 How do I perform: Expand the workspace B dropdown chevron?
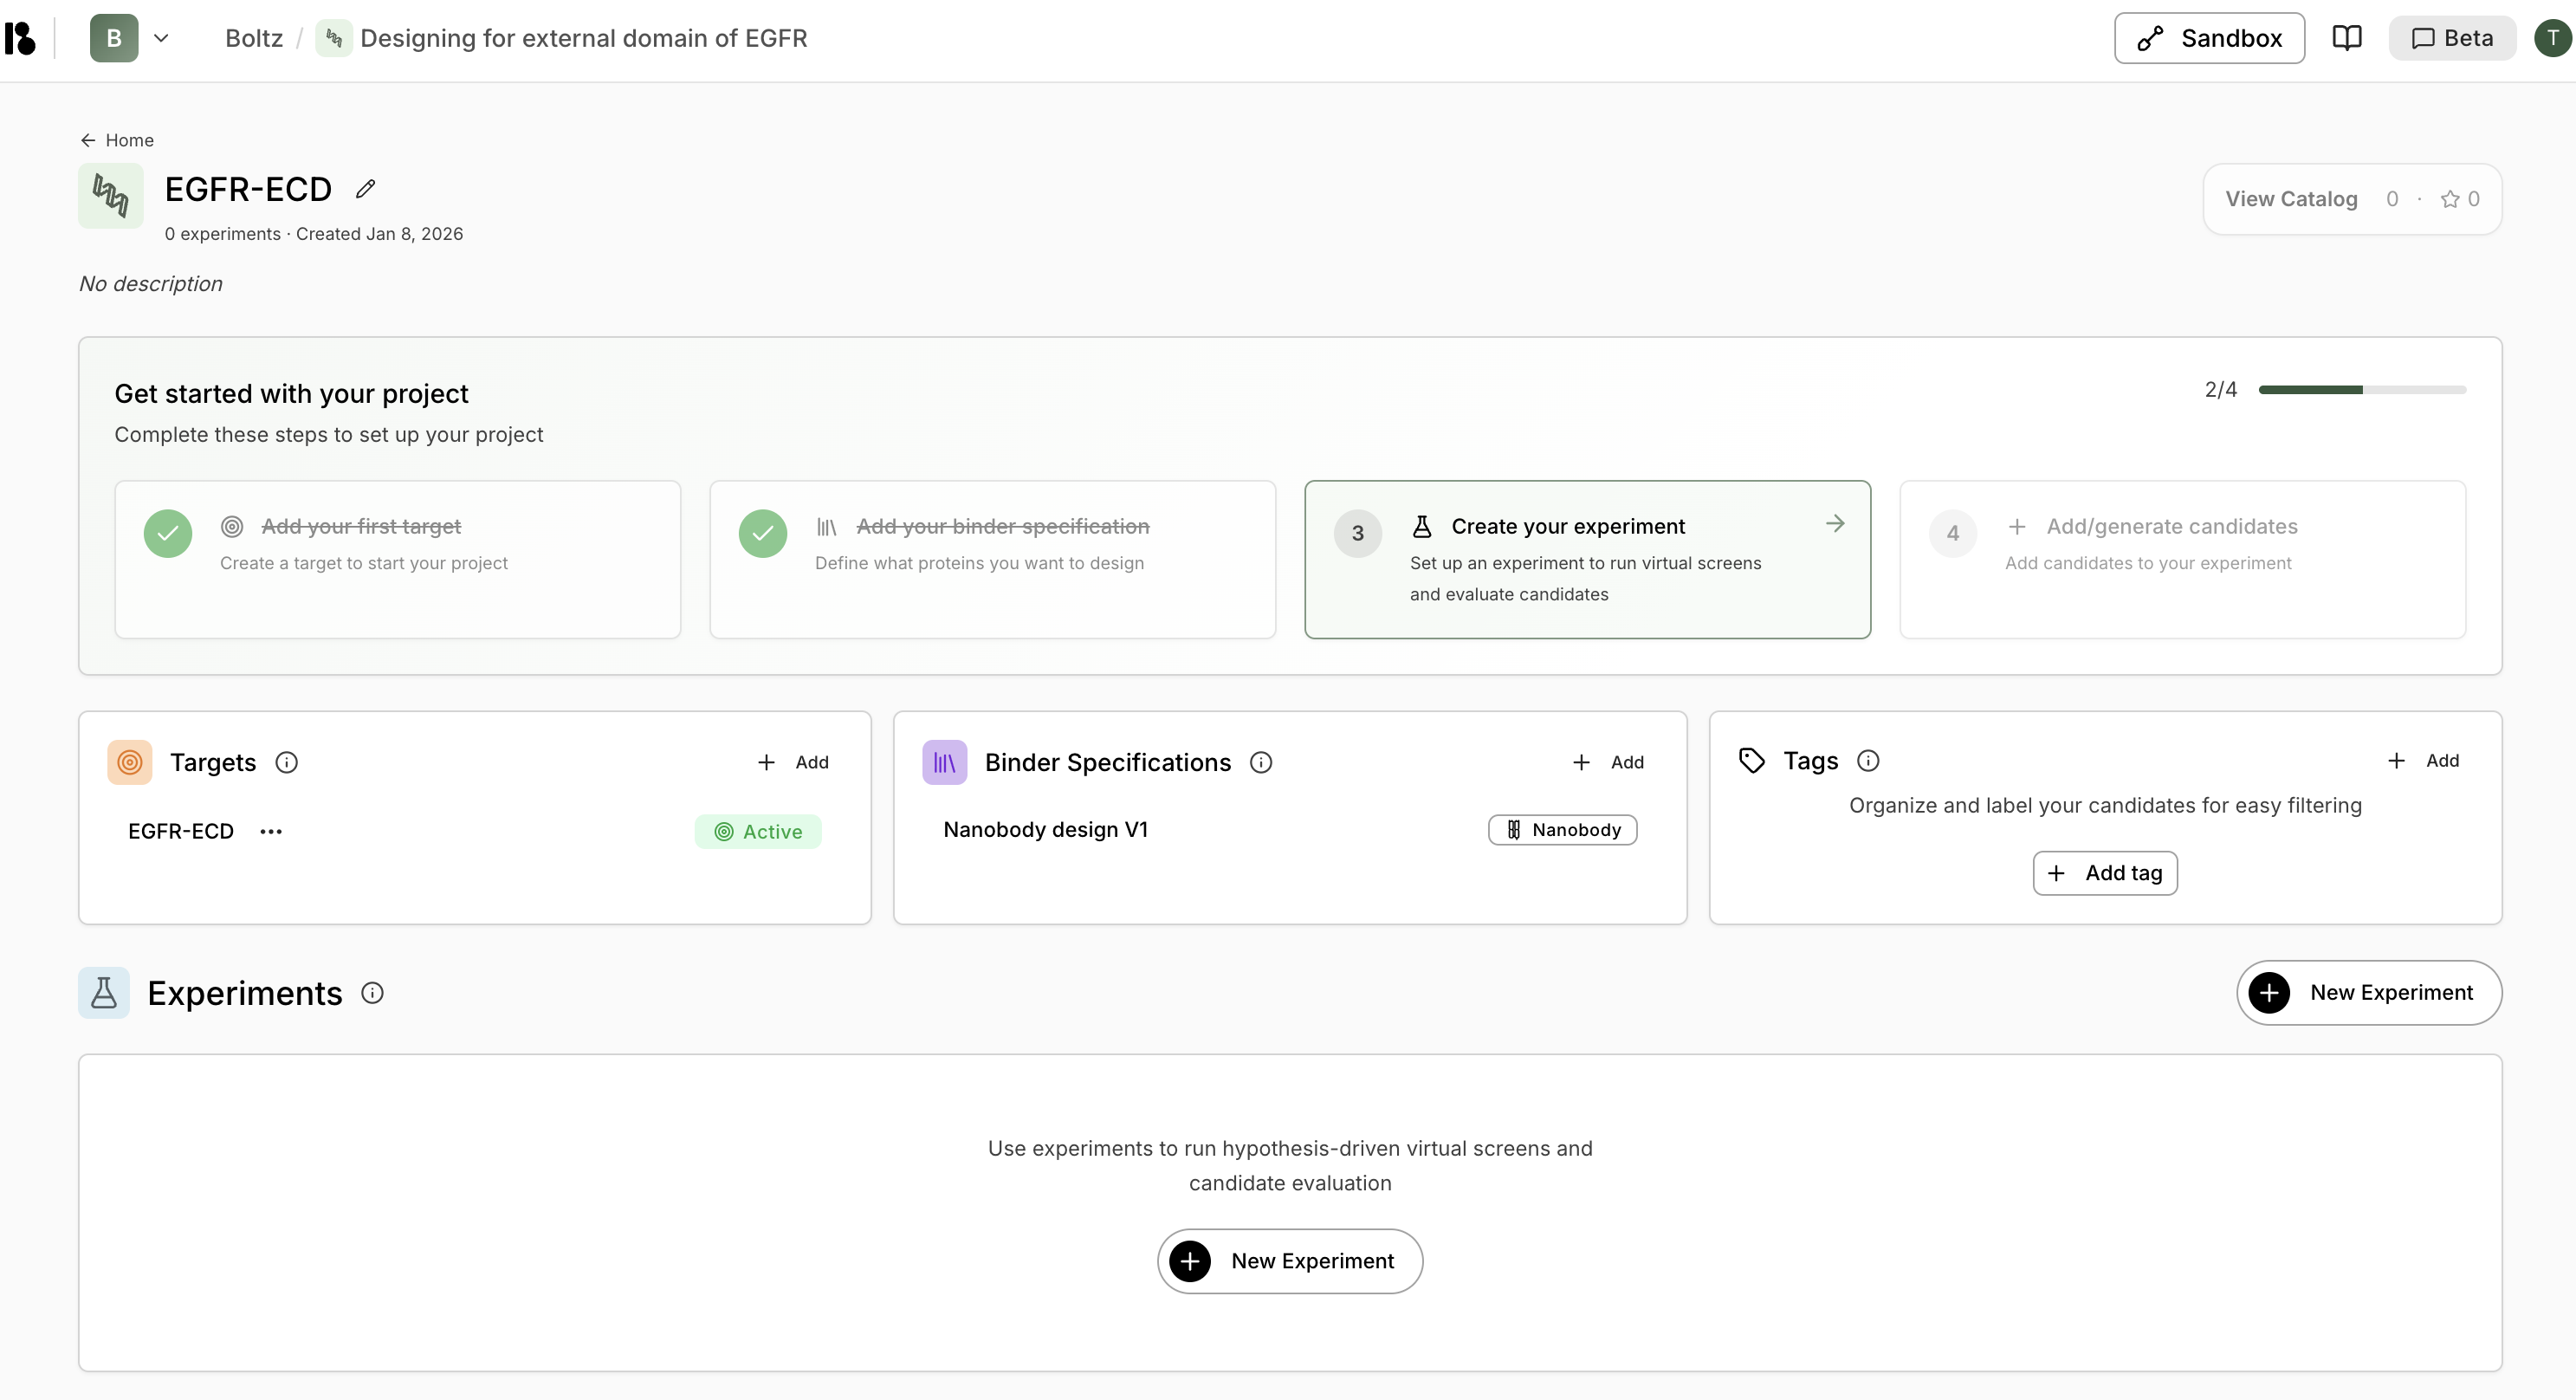pos(161,38)
